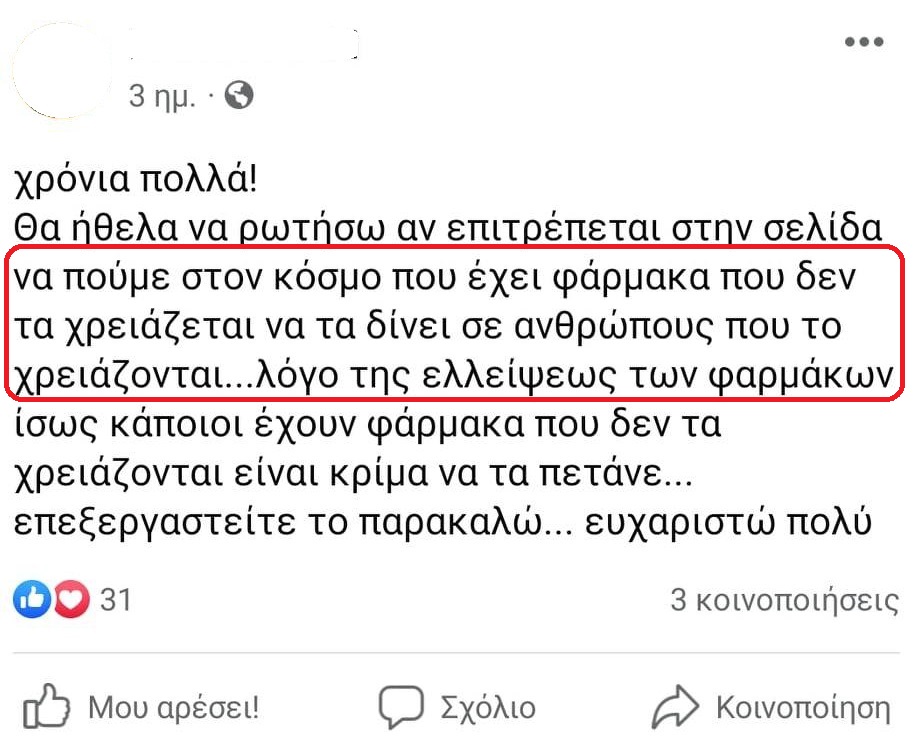Click the blue thumbs-up reaction icon
Screen dimensions: 922x738
pyautogui.click(x=32, y=600)
